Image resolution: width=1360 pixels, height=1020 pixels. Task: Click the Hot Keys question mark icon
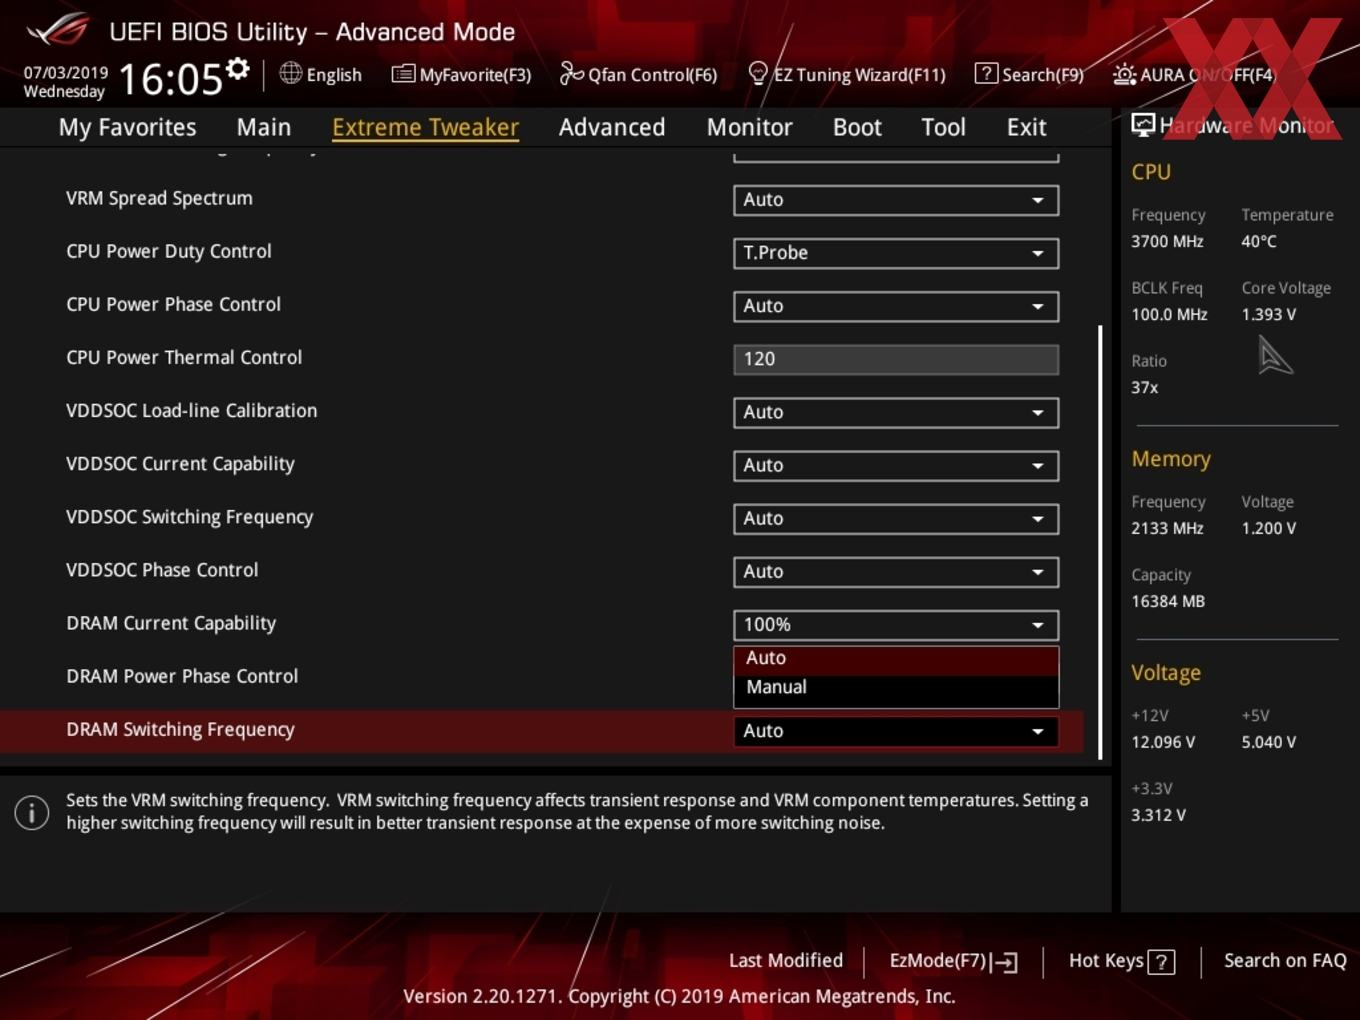pos(1161,962)
